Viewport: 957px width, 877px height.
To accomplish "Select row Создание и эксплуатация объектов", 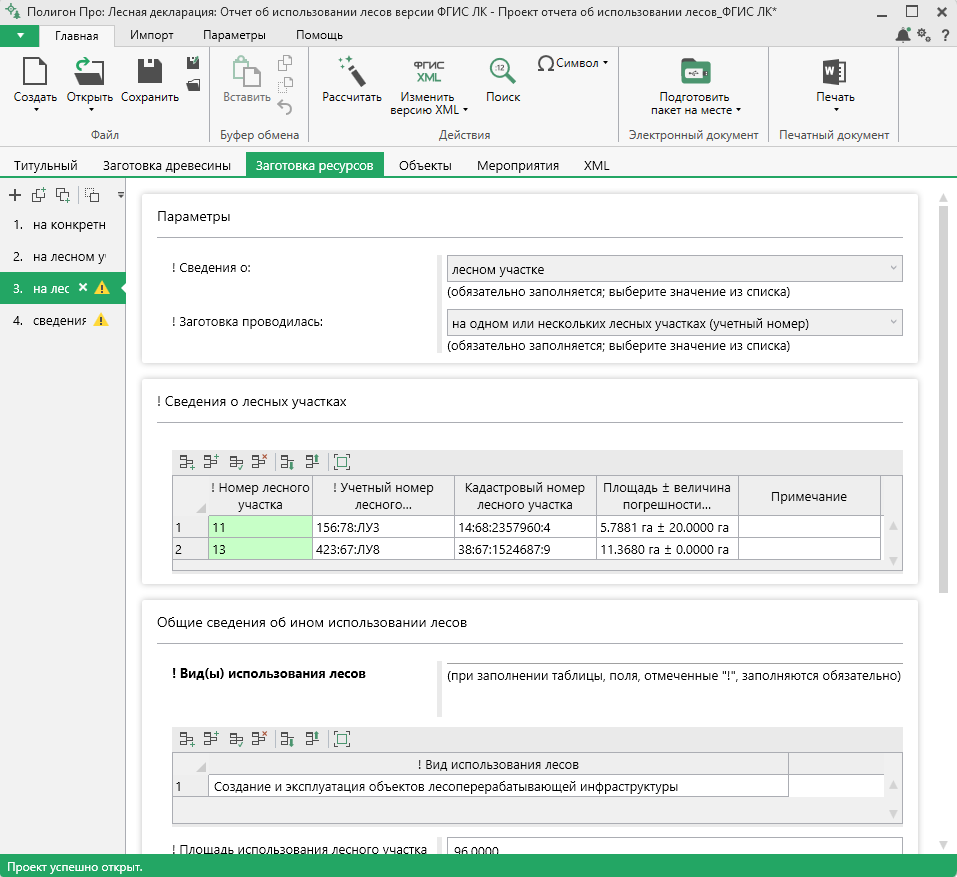I will (498, 786).
